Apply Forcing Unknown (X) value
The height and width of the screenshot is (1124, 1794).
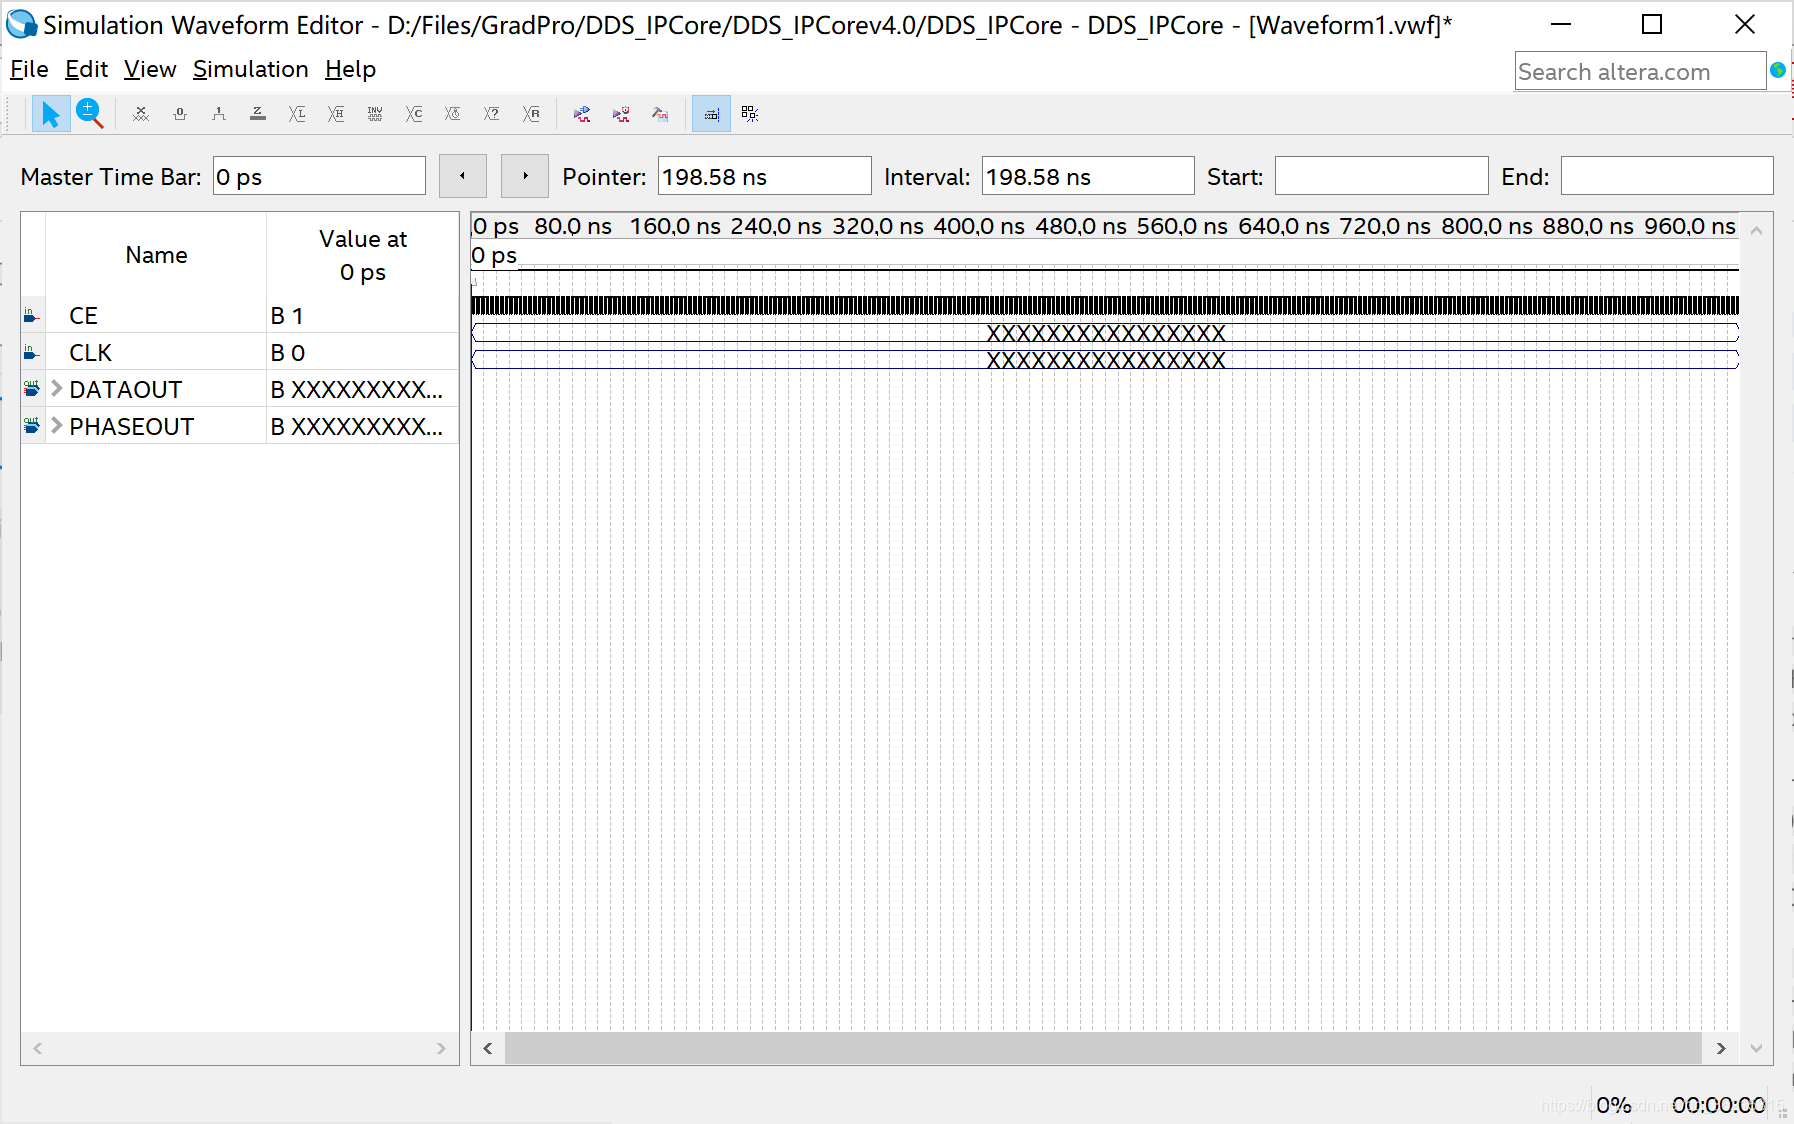click(141, 114)
